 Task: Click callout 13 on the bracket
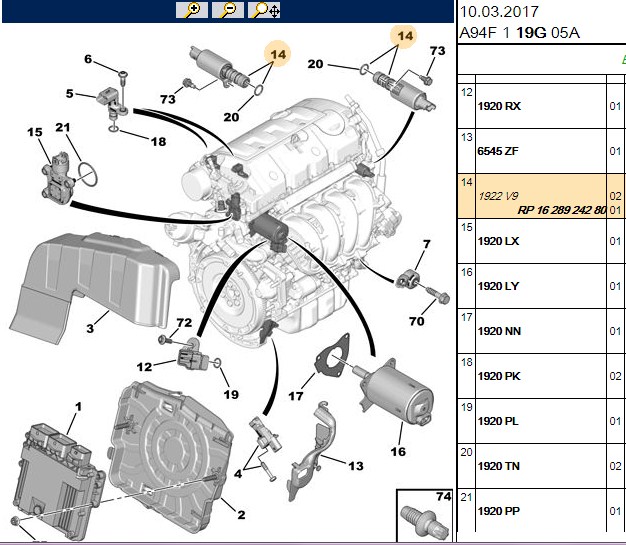(x=356, y=466)
